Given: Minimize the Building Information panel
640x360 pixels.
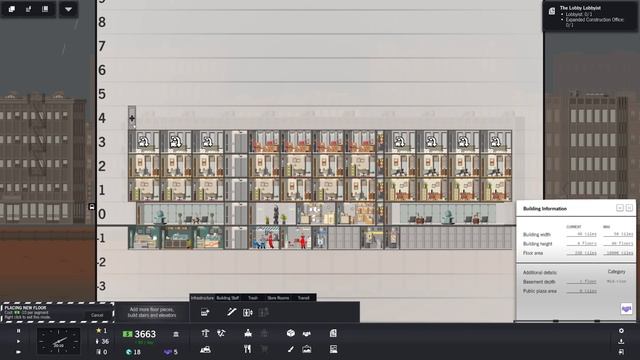Looking at the screenshot, I should (620, 208).
